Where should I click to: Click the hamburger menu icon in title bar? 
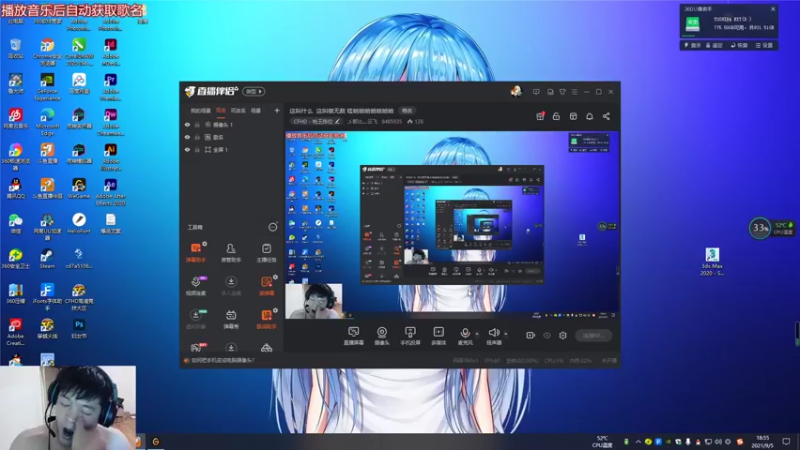coord(574,92)
